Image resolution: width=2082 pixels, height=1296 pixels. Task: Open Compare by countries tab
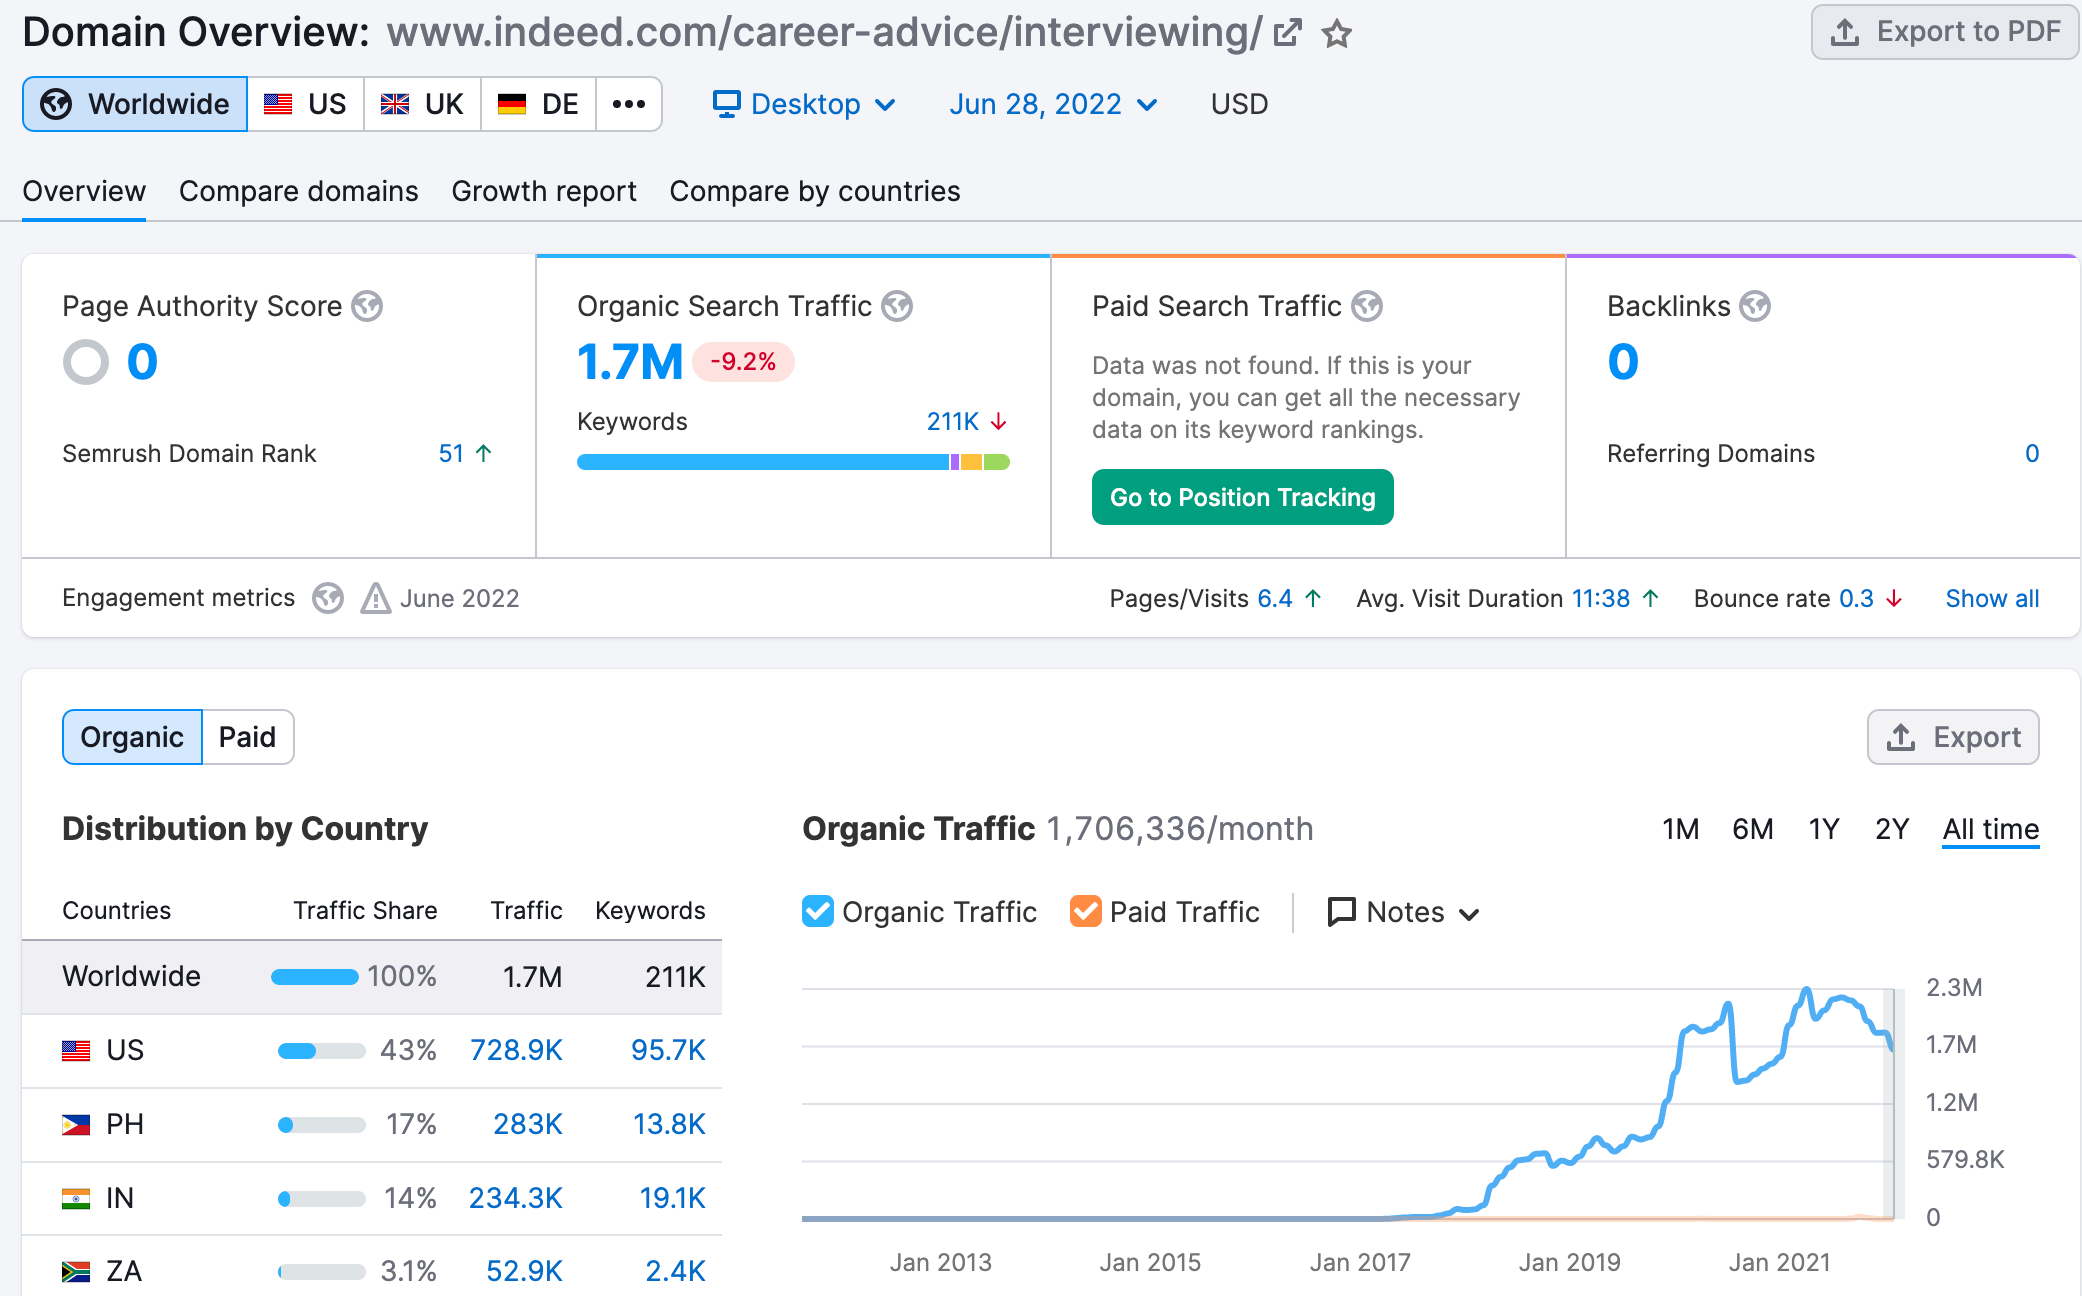point(815,191)
